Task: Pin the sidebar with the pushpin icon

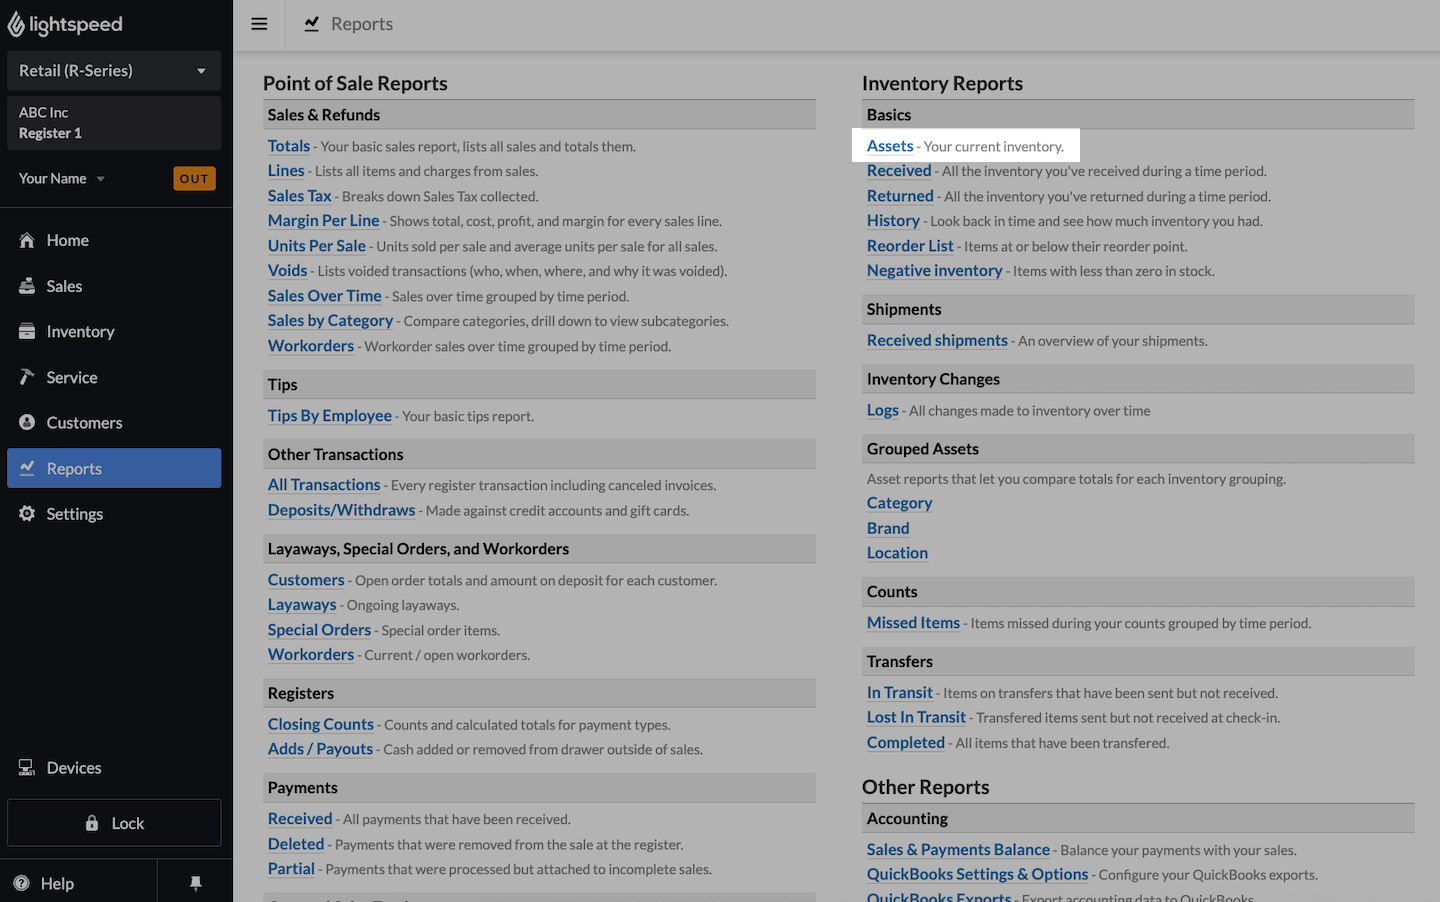Action: (195, 883)
